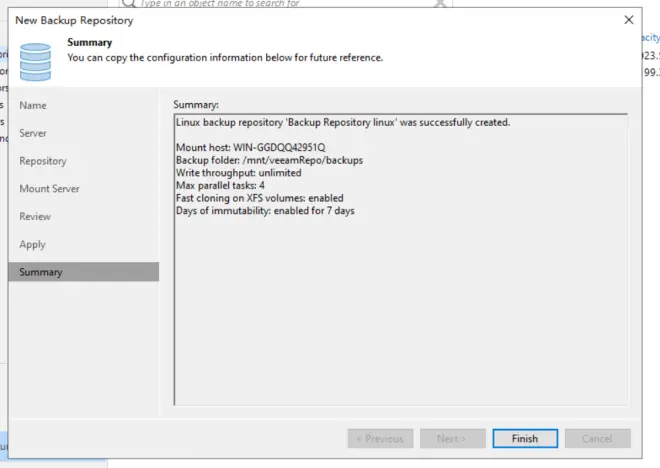660x468 pixels.
Task: Click the 'Write throughput: unlimited' line
Action: coord(239,173)
